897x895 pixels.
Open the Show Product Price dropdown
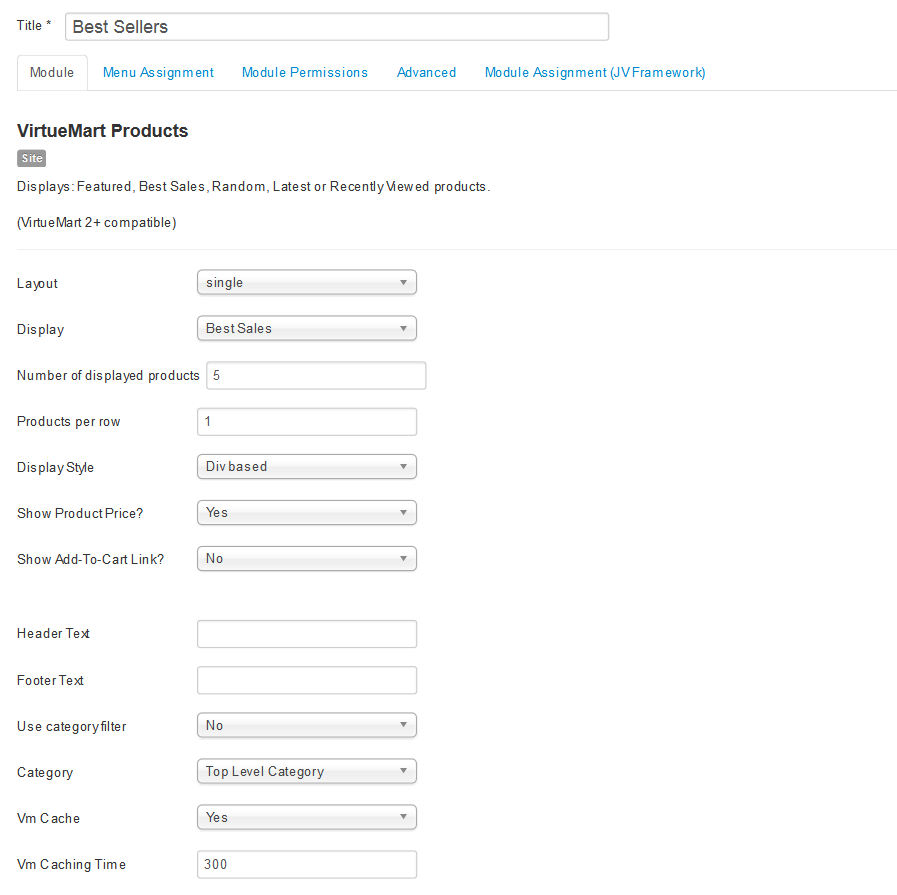click(x=307, y=512)
